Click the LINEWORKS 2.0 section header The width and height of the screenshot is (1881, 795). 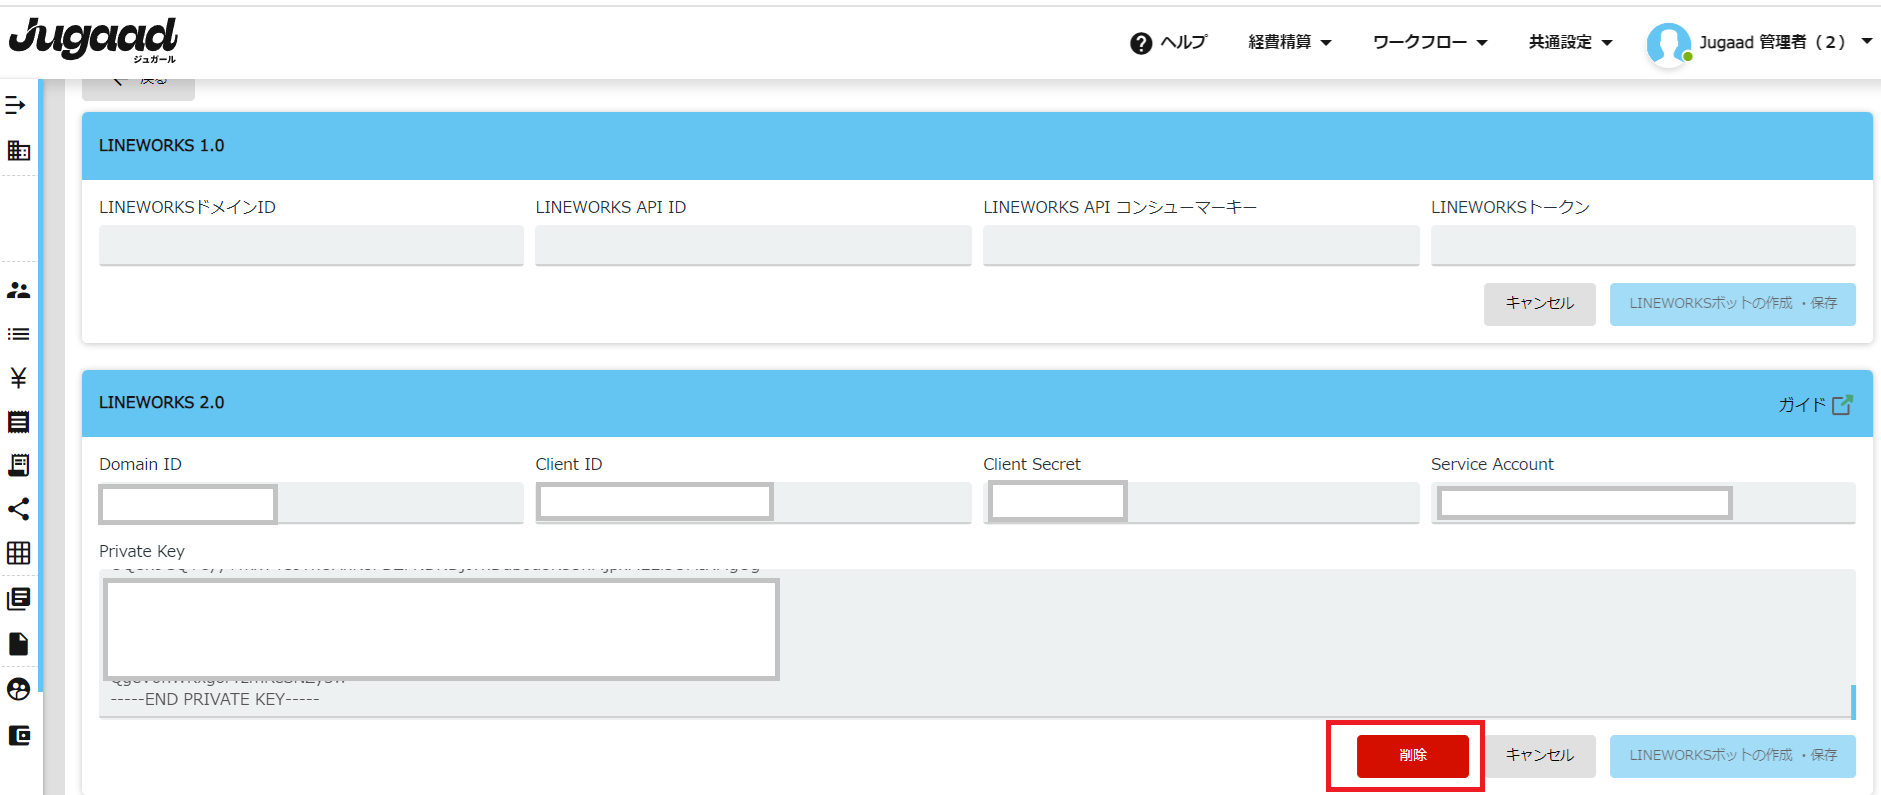coord(977,403)
